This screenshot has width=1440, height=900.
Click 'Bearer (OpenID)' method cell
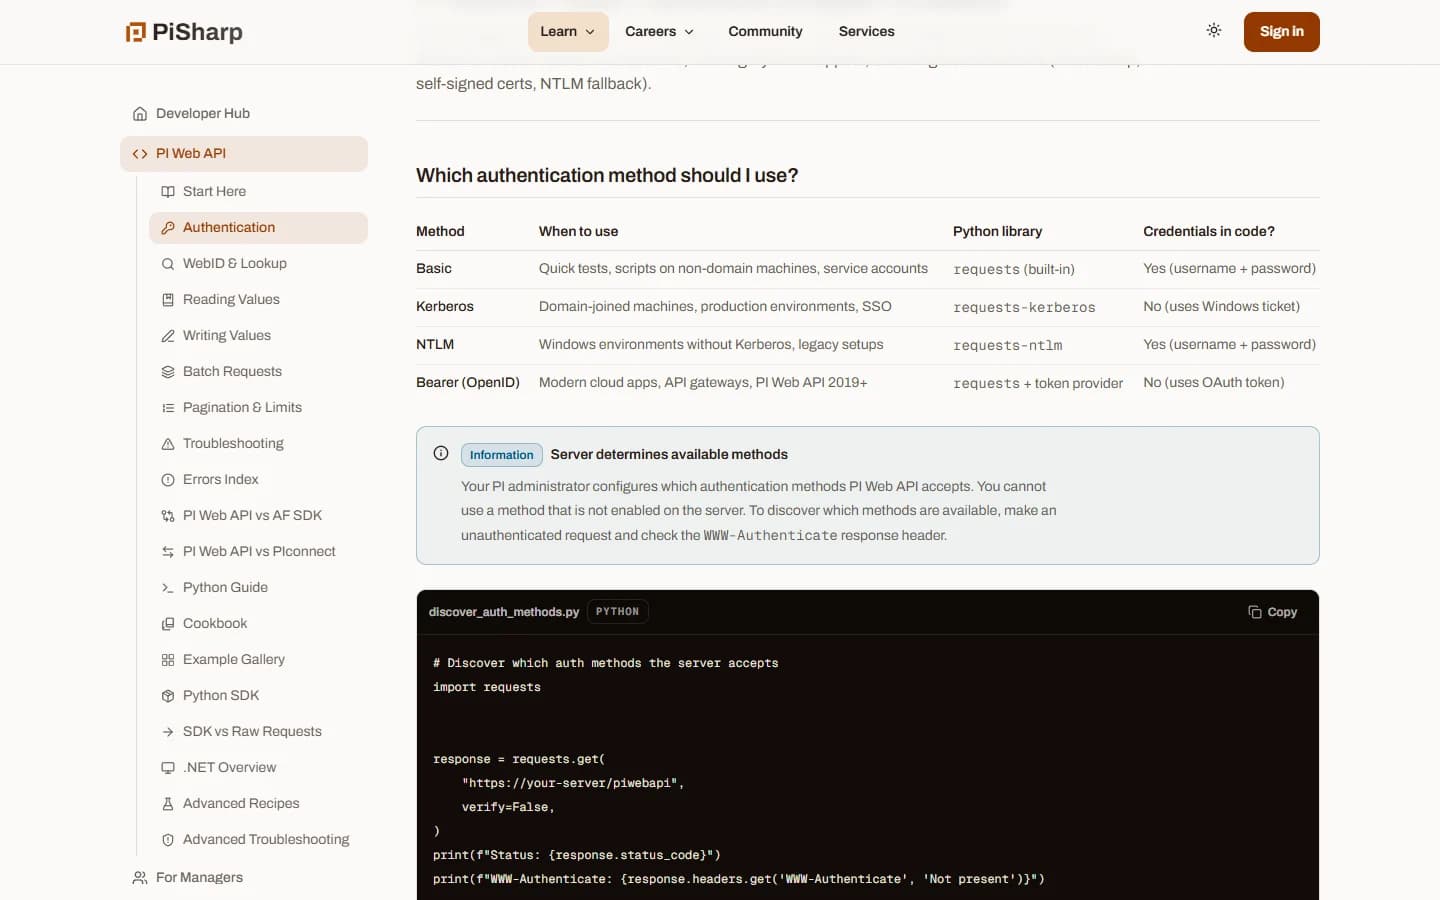(x=468, y=383)
